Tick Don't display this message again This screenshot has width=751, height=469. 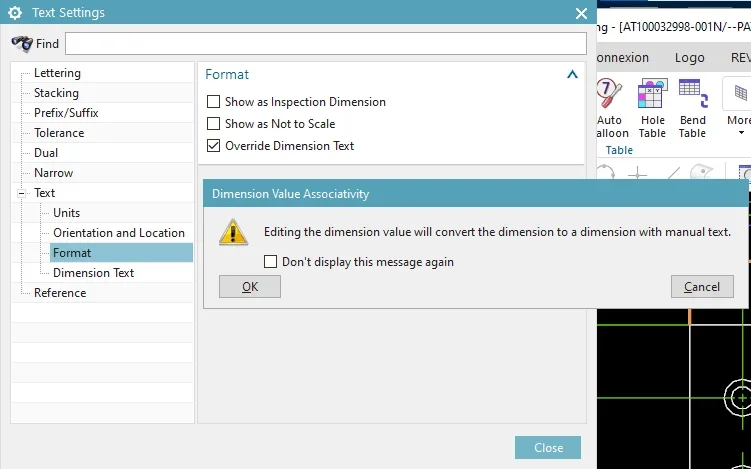(x=270, y=262)
